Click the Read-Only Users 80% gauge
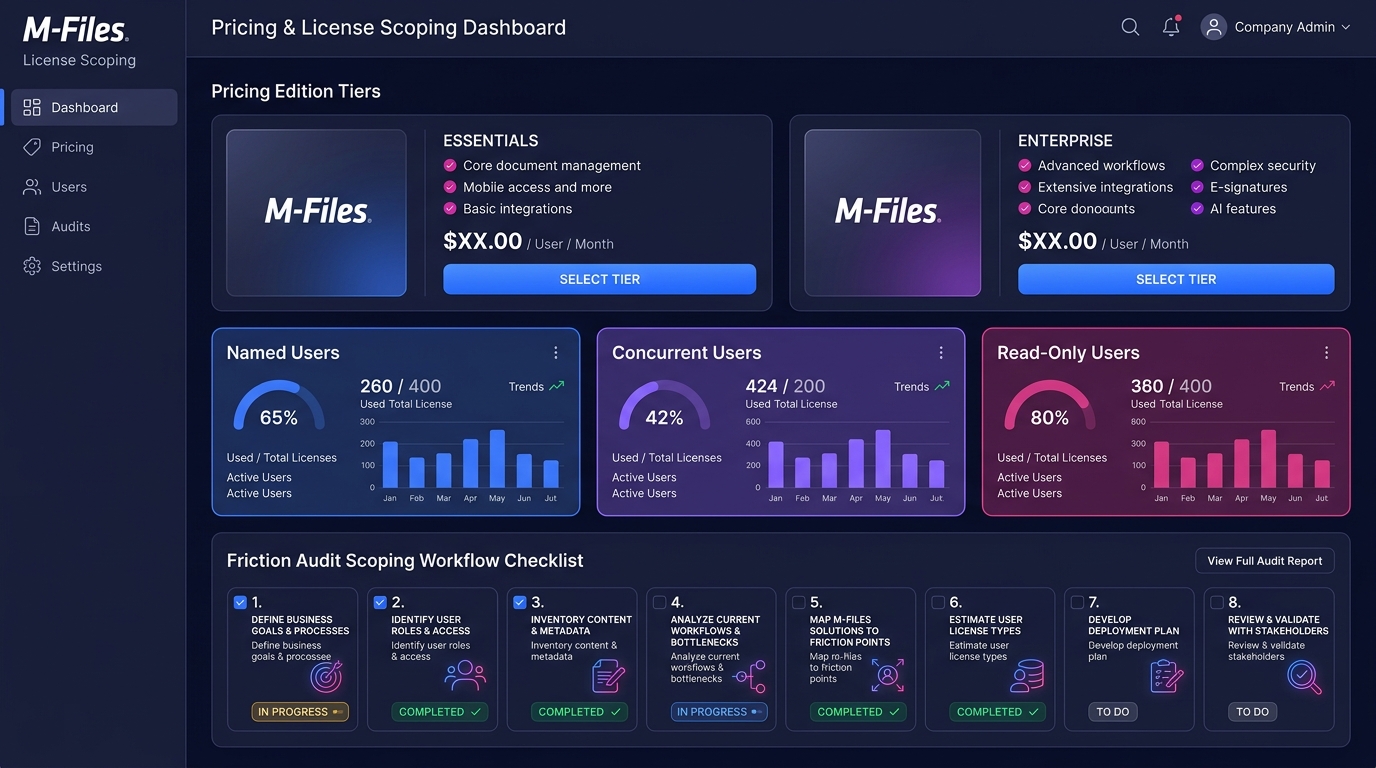1376x768 pixels. click(x=1049, y=407)
